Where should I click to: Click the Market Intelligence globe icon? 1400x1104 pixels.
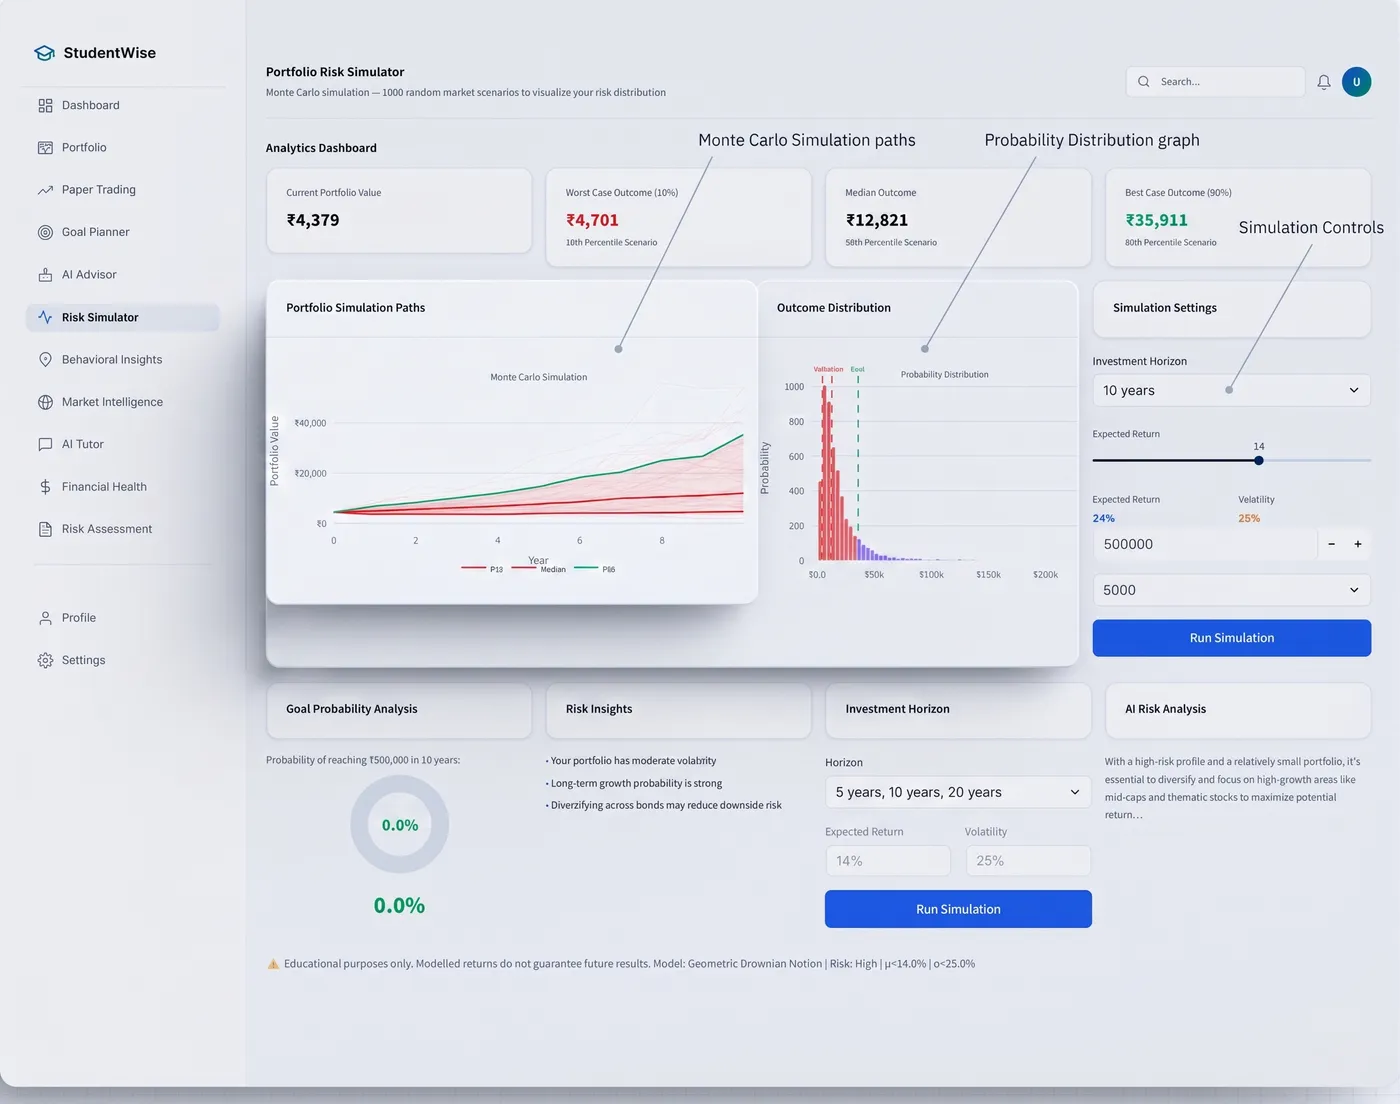click(x=45, y=402)
